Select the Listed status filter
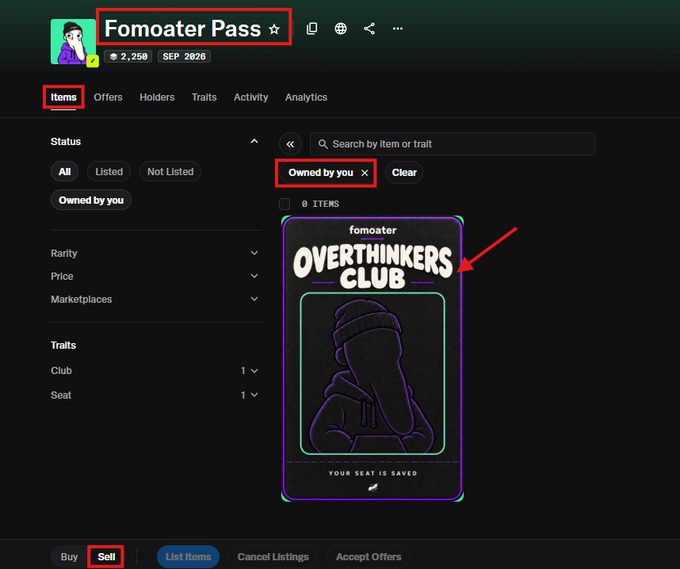Screen dimensions: 680x569 point(109,172)
